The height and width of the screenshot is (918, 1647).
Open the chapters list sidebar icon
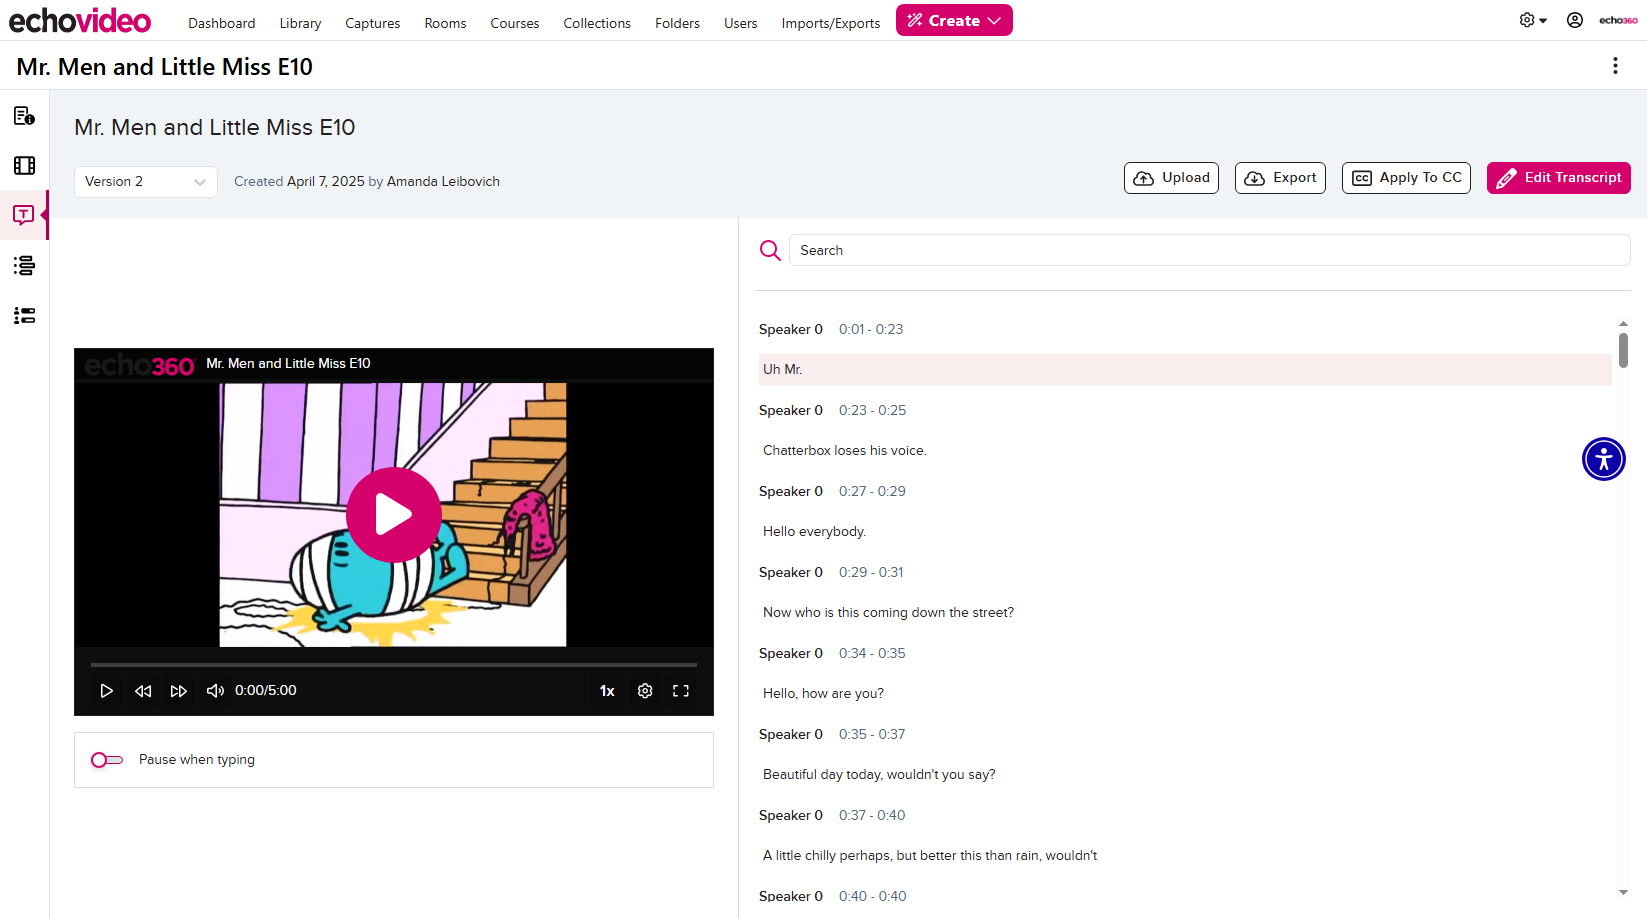pos(24,265)
